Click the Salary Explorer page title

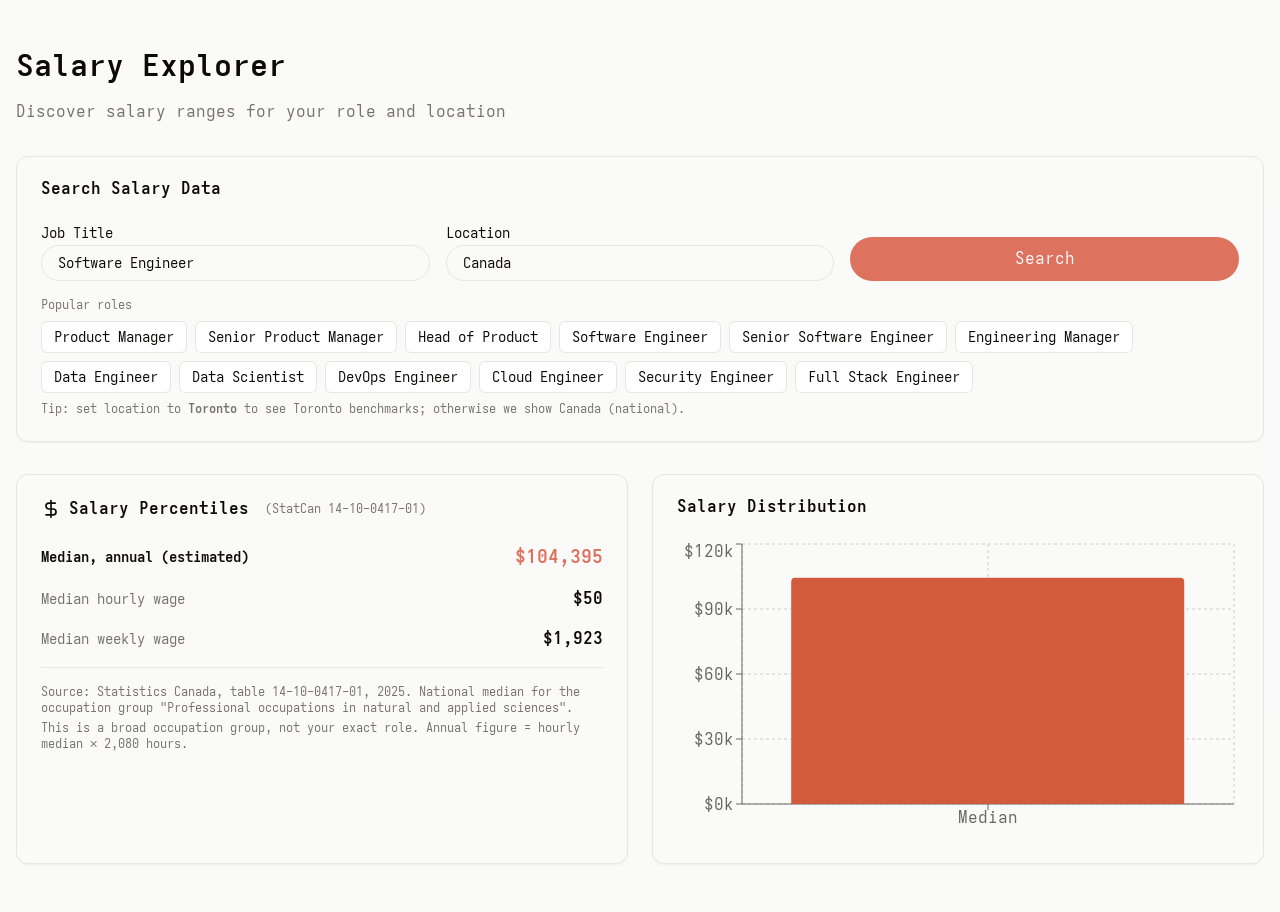click(151, 66)
